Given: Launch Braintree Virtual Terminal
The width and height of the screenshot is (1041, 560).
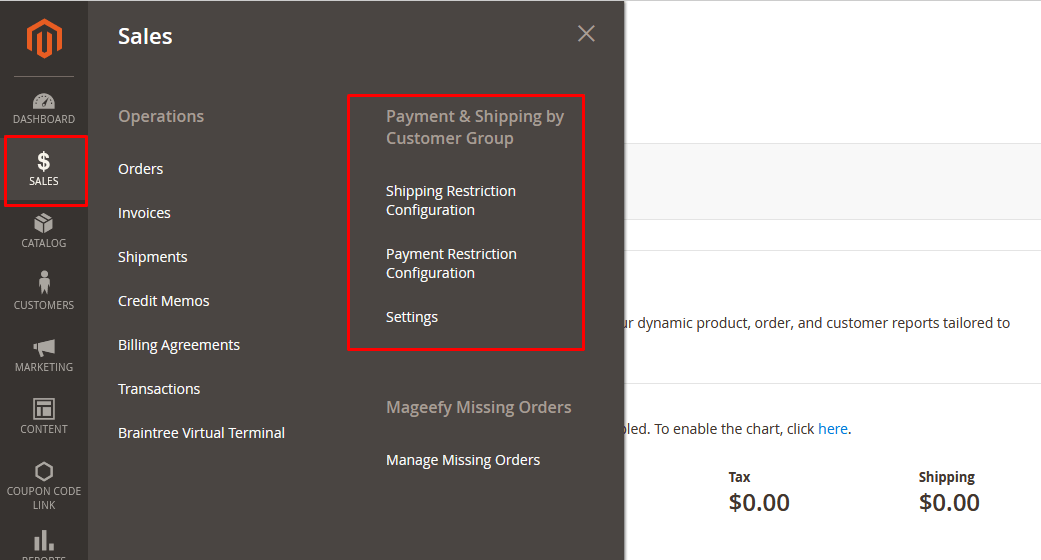Looking at the screenshot, I should point(201,433).
